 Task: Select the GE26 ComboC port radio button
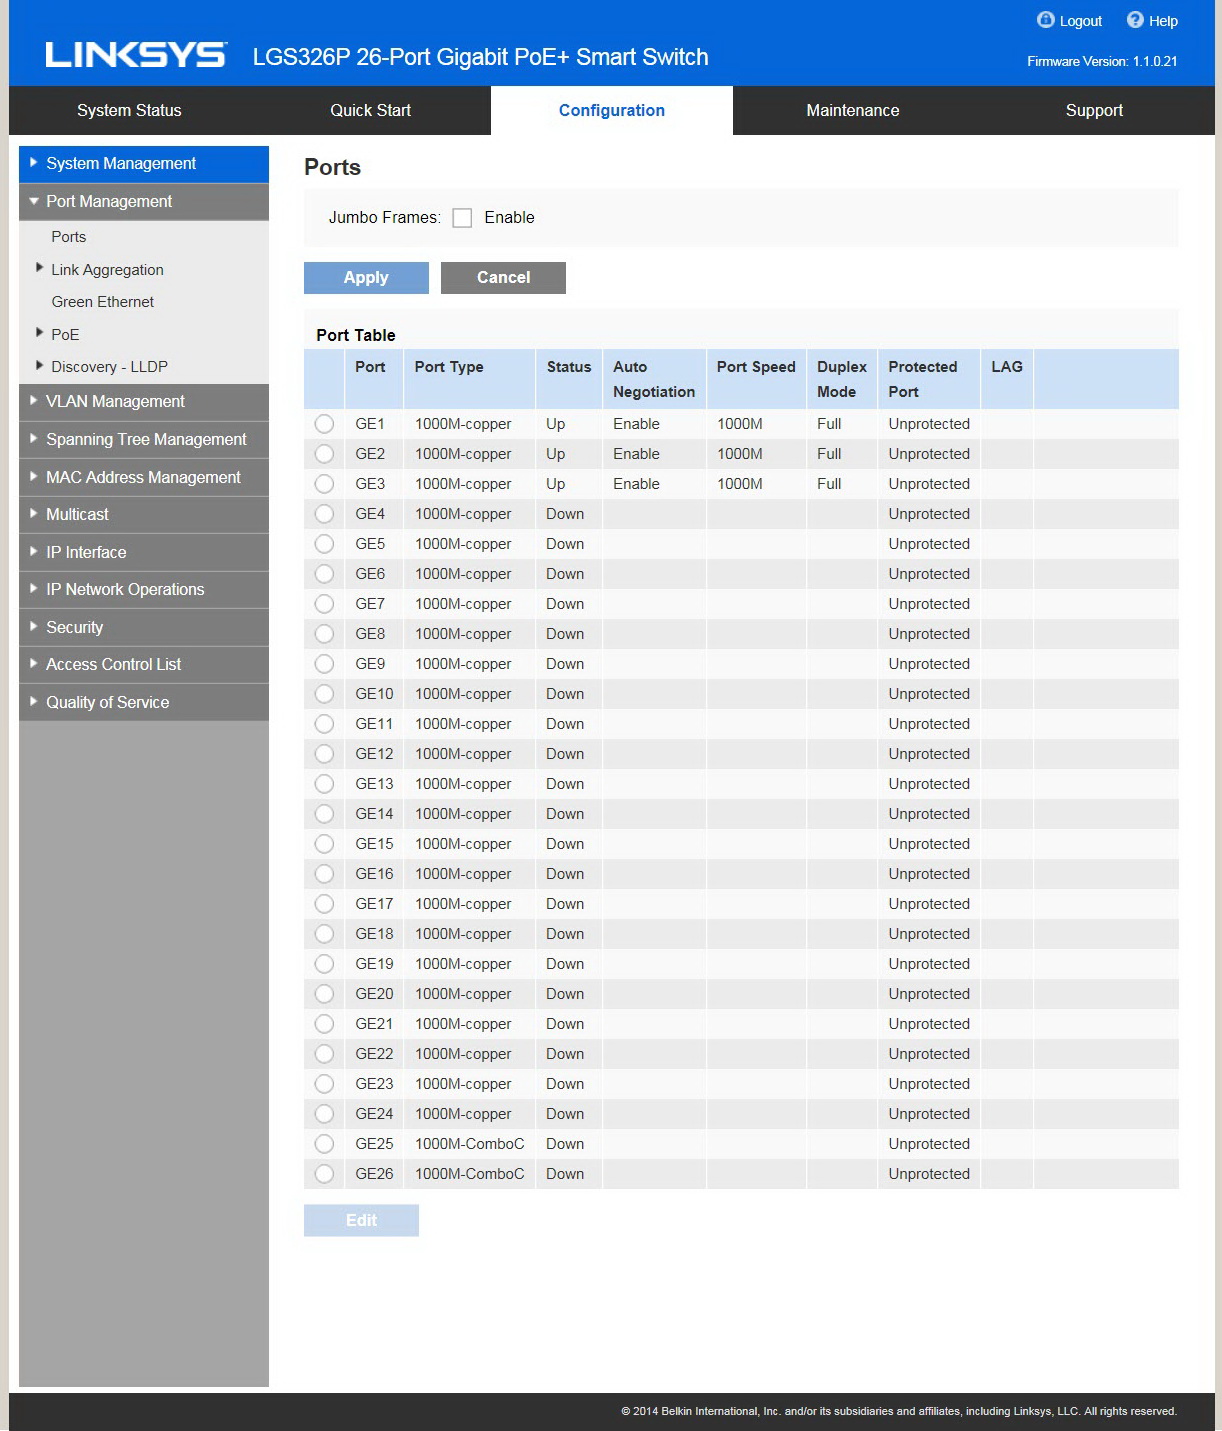(x=324, y=1174)
